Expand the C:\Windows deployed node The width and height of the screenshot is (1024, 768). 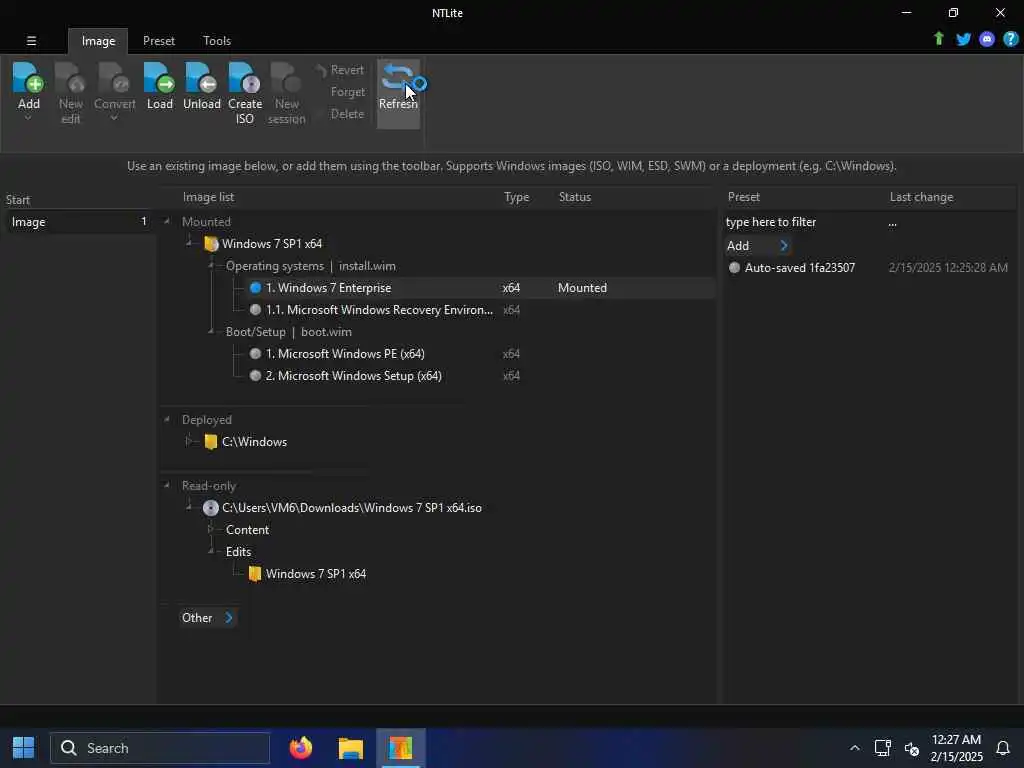(189, 441)
